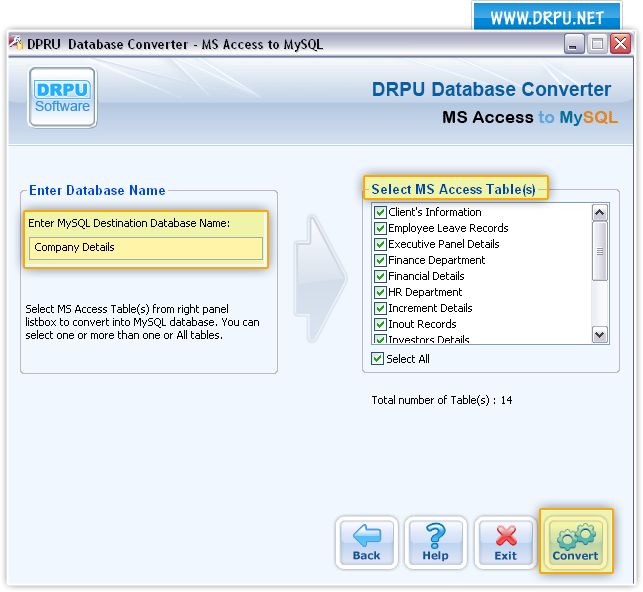Deselect the Executive Panel Details table
This screenshot has height=592, width=643.
[x=380, y=244]
